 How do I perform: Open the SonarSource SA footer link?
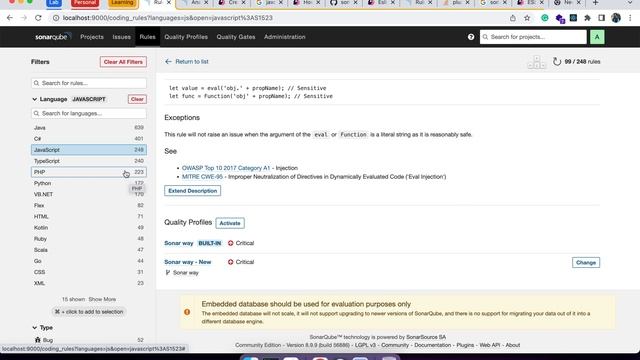(426, 337)
